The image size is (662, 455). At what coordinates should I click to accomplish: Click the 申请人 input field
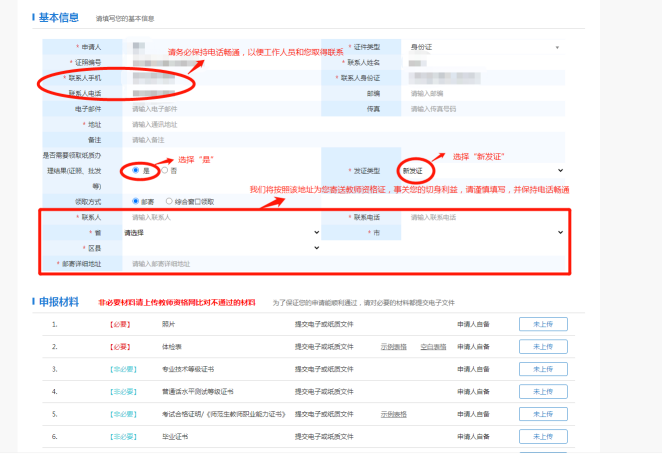click(x=222, y=47)
